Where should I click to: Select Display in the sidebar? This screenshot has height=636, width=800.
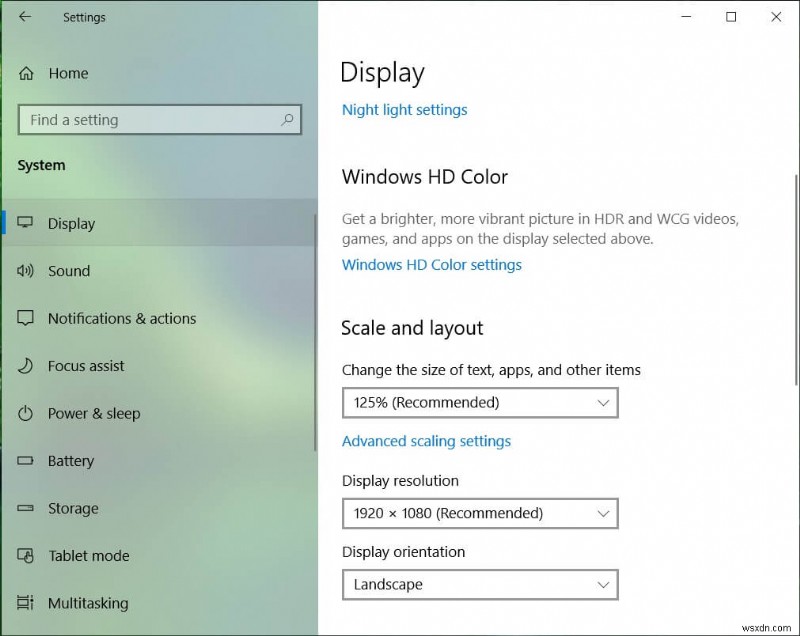coord(158,223)
